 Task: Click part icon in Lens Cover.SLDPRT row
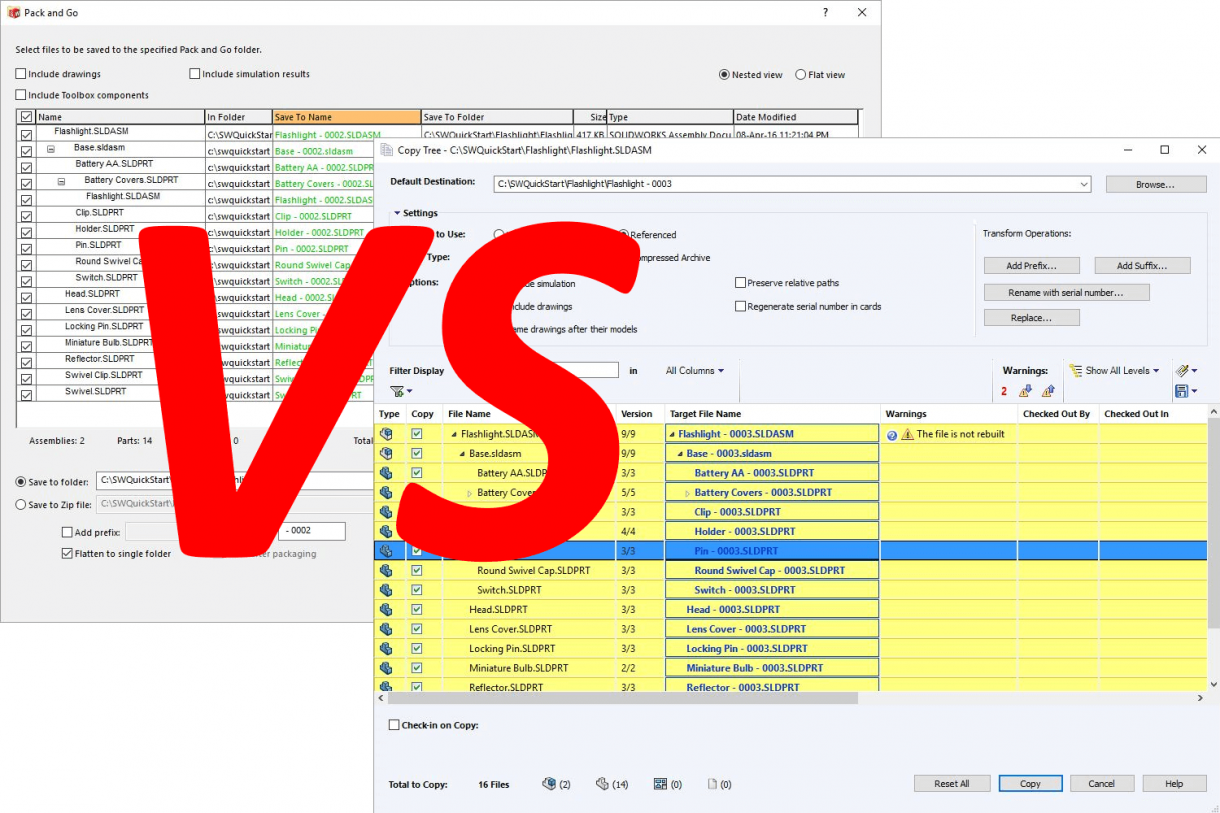pyautogui.click(x=386, y=629)
